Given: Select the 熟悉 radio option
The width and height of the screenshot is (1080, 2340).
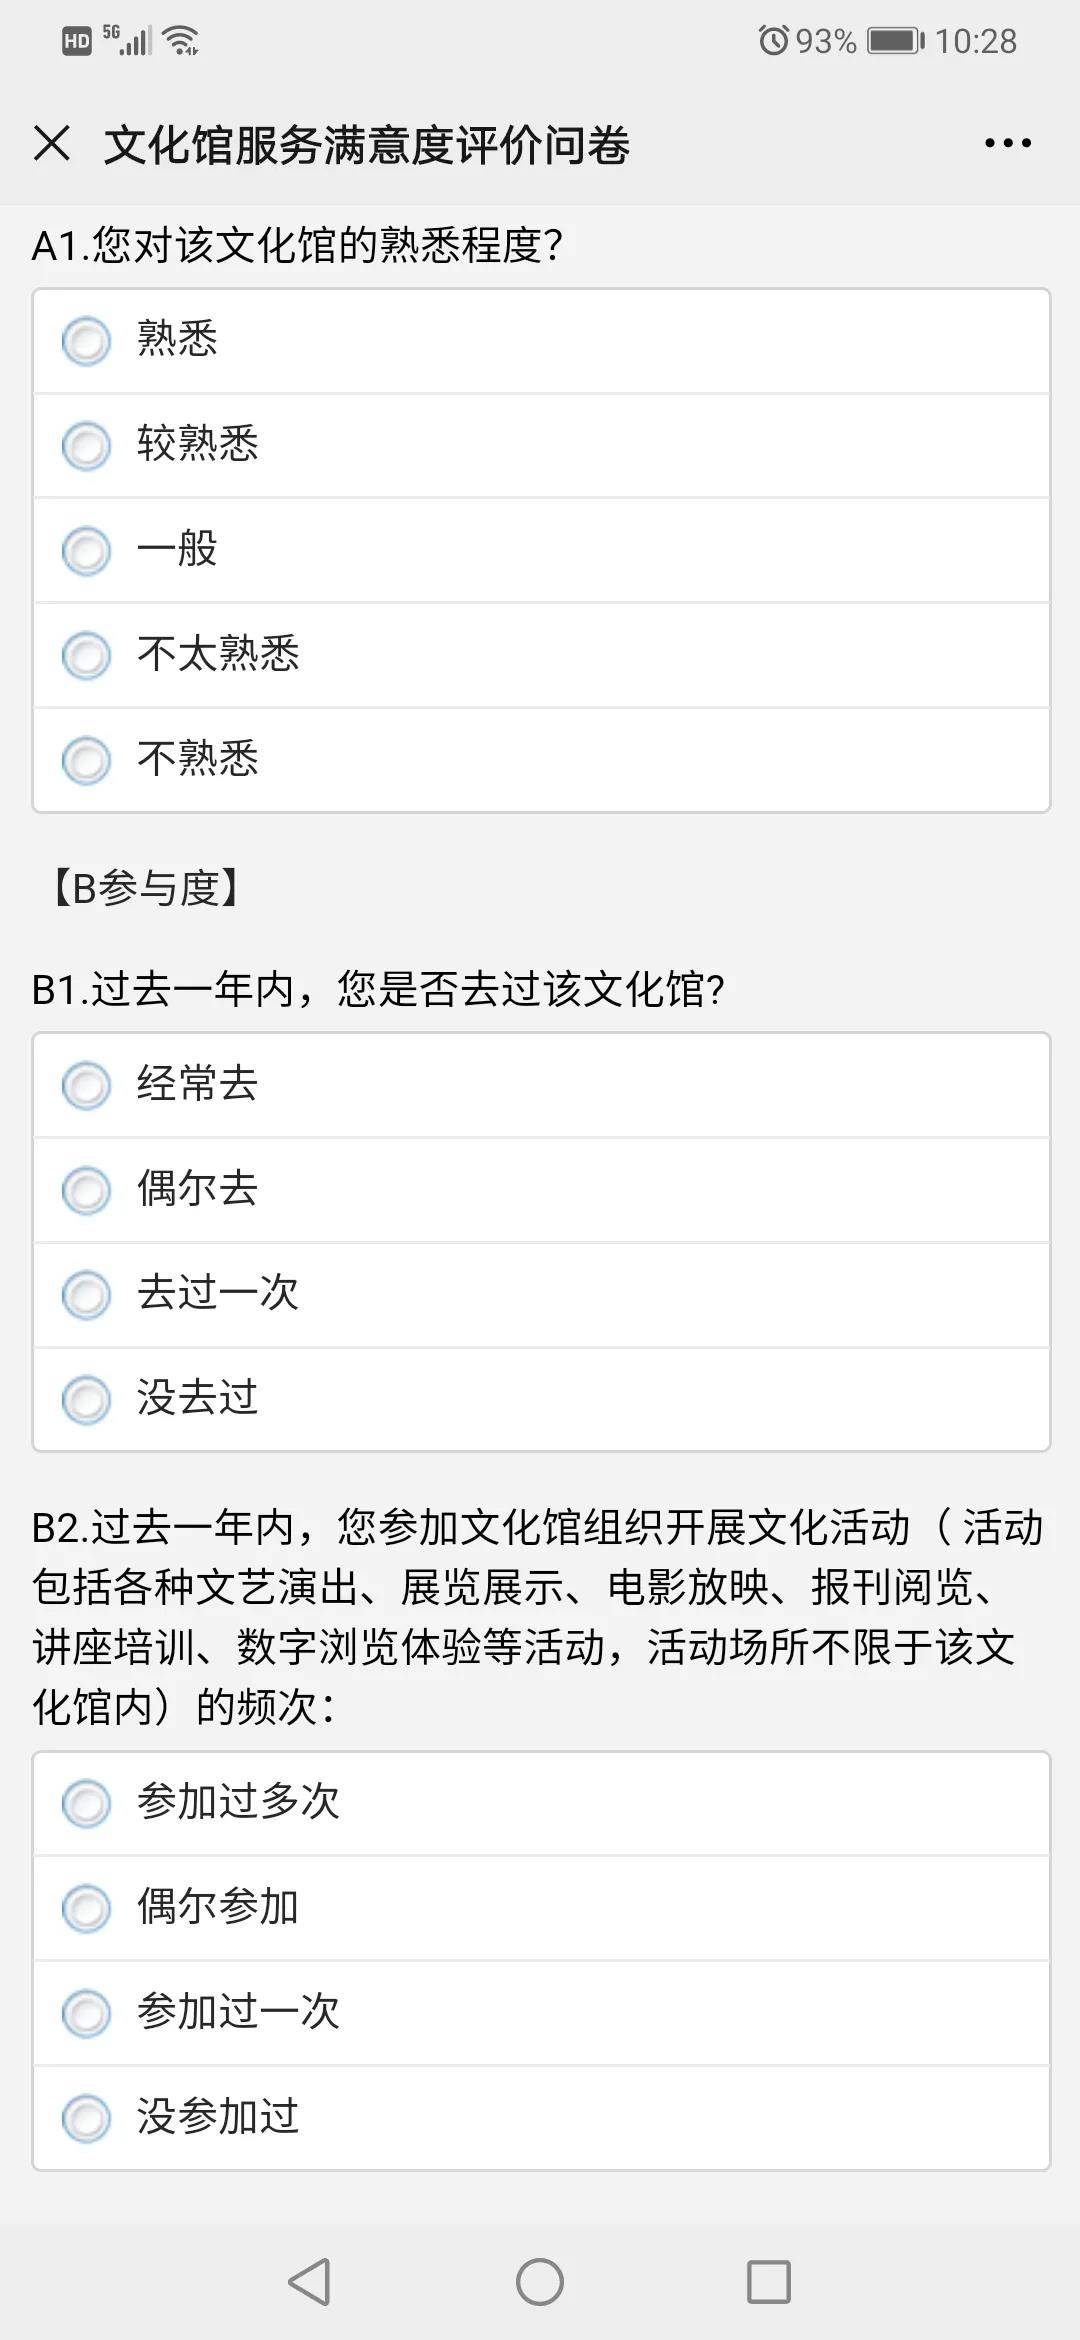Looking at the screenshot, I should [87, 341].
